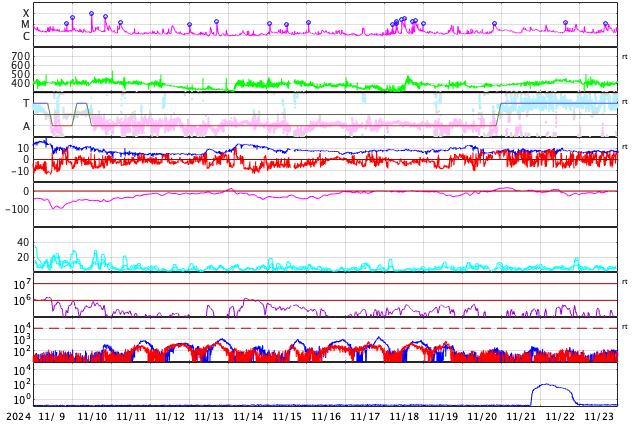
Task: Click the 11/22 date label
Action: [560, 416]
